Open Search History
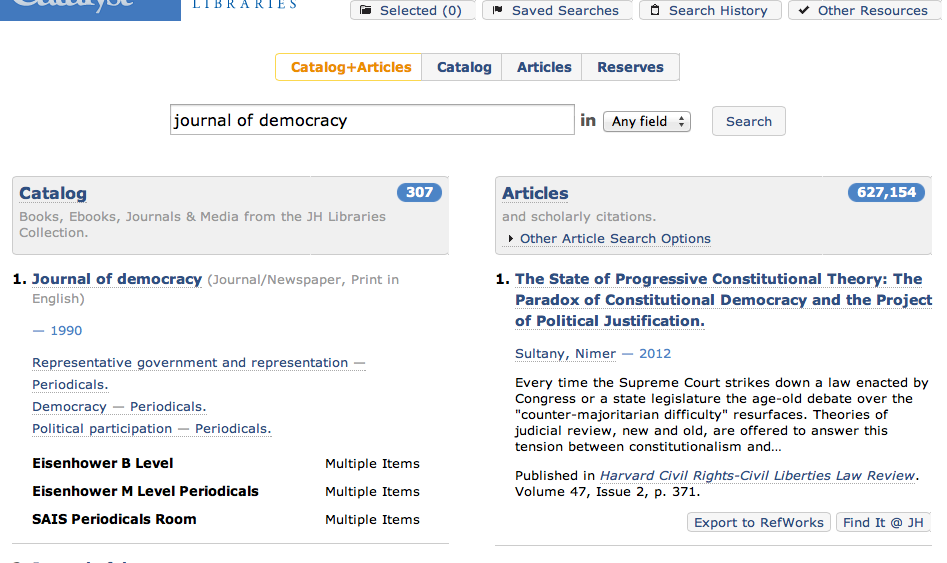The image size is (947, 563). (x=711, y=10)
